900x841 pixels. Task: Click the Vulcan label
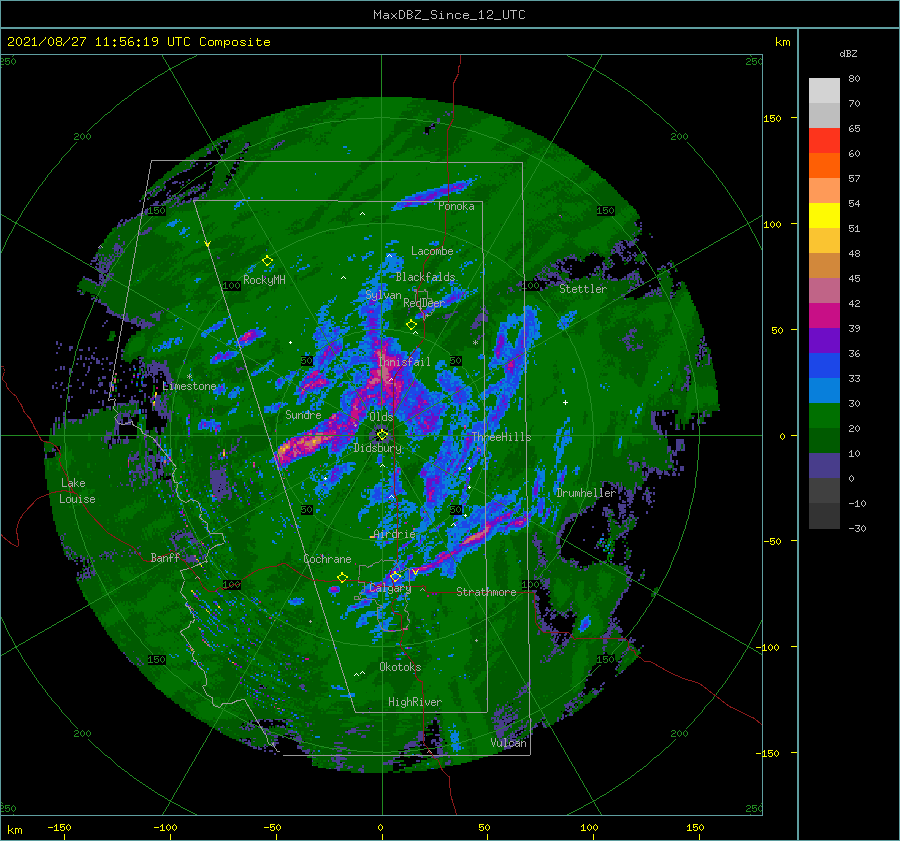point(509,743)
